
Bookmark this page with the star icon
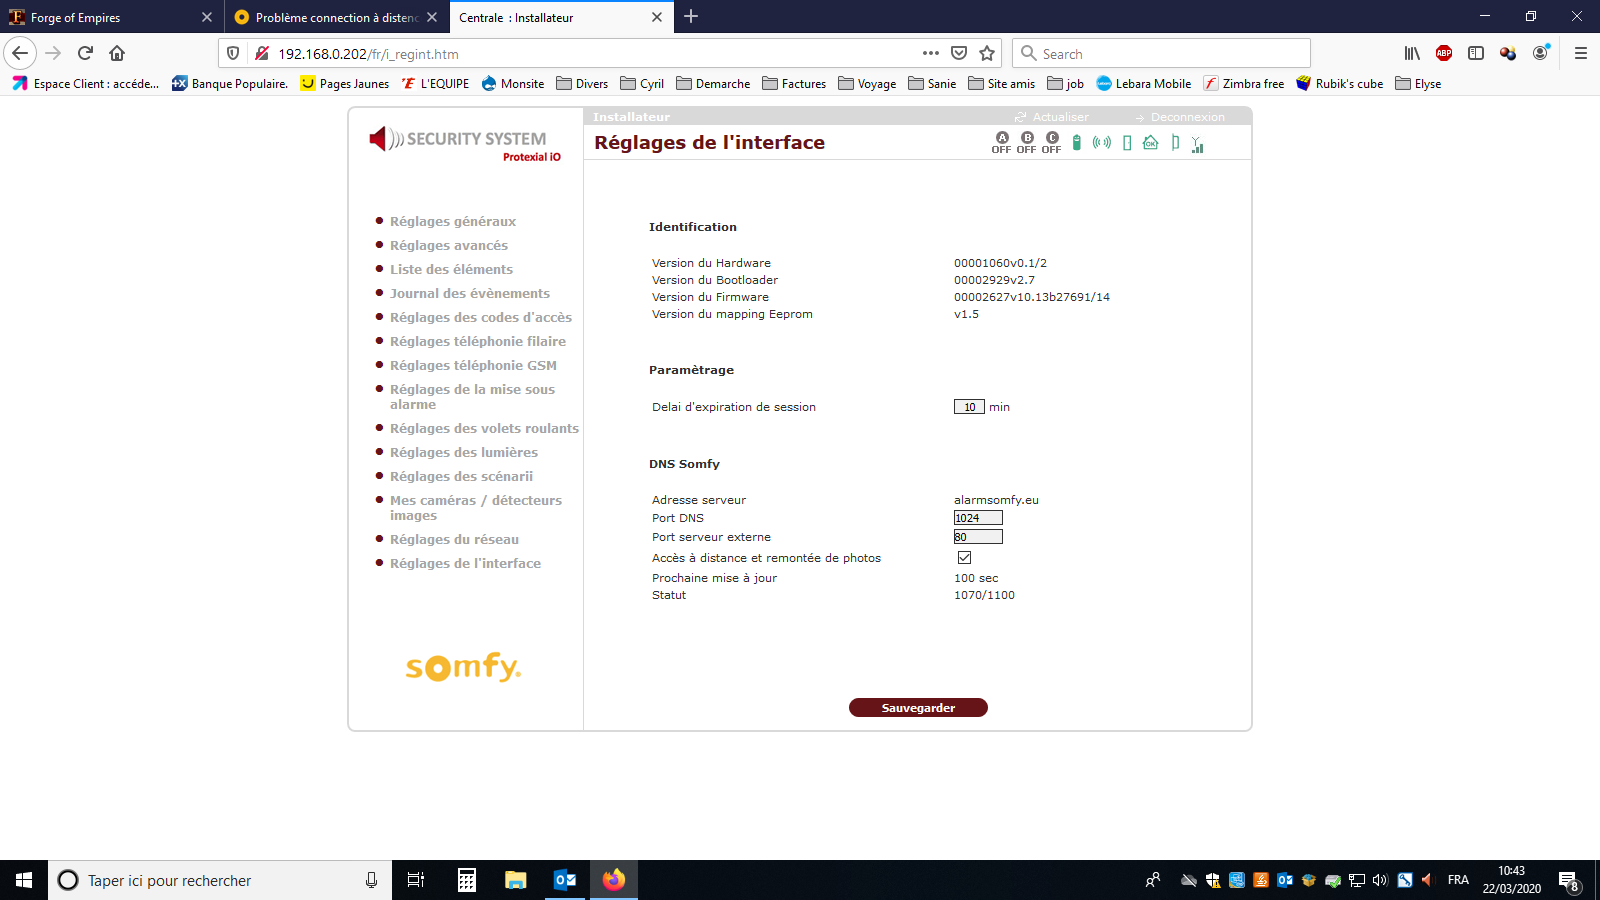point(987,54)
